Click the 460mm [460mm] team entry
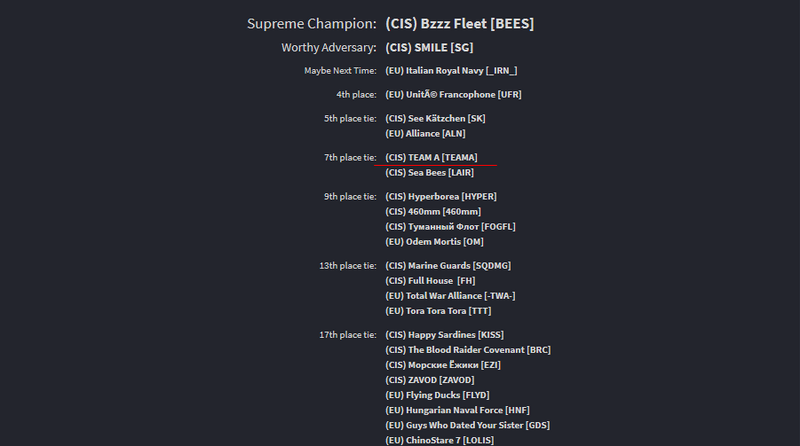 pyautogui.click(x=433, y=211)
